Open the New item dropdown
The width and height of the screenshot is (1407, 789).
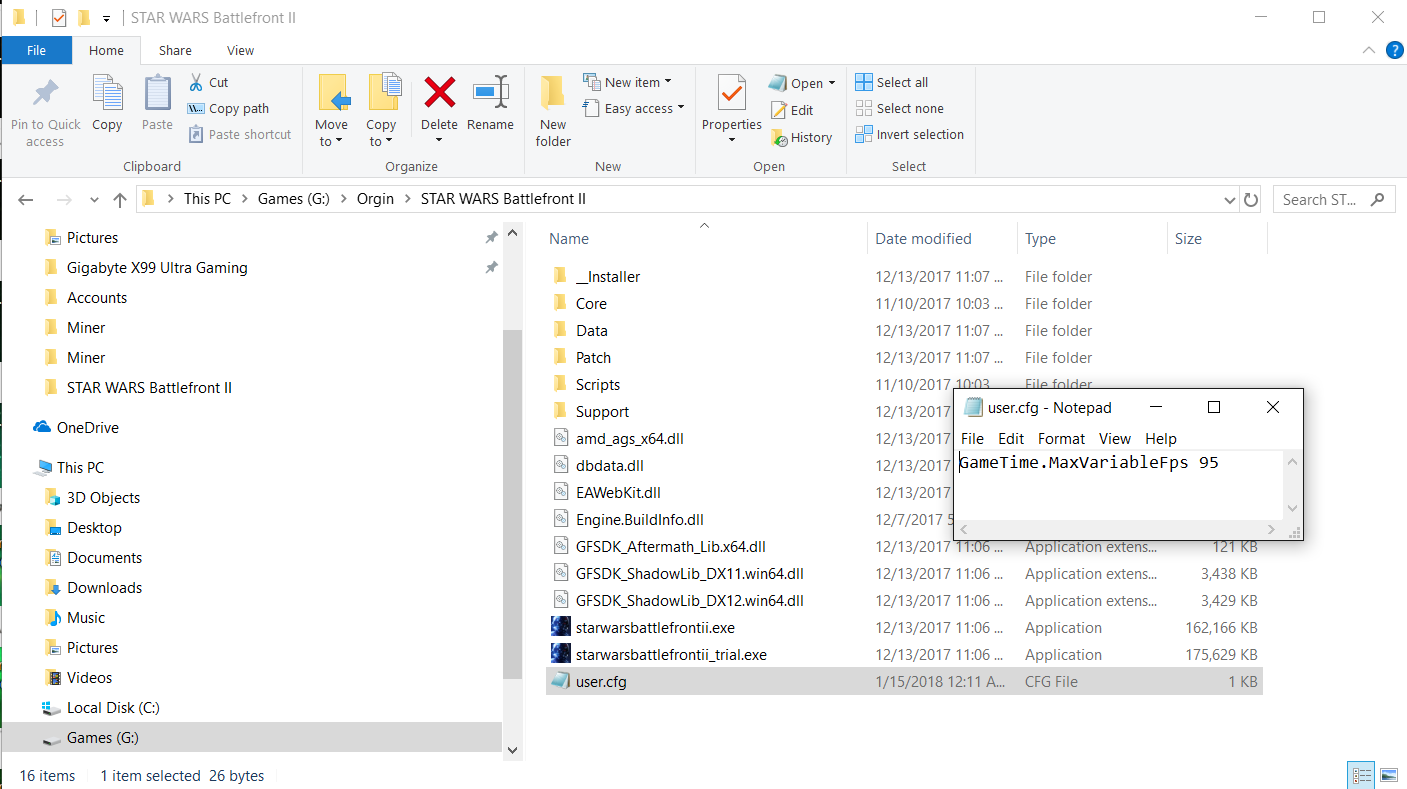tap(666, 81)
